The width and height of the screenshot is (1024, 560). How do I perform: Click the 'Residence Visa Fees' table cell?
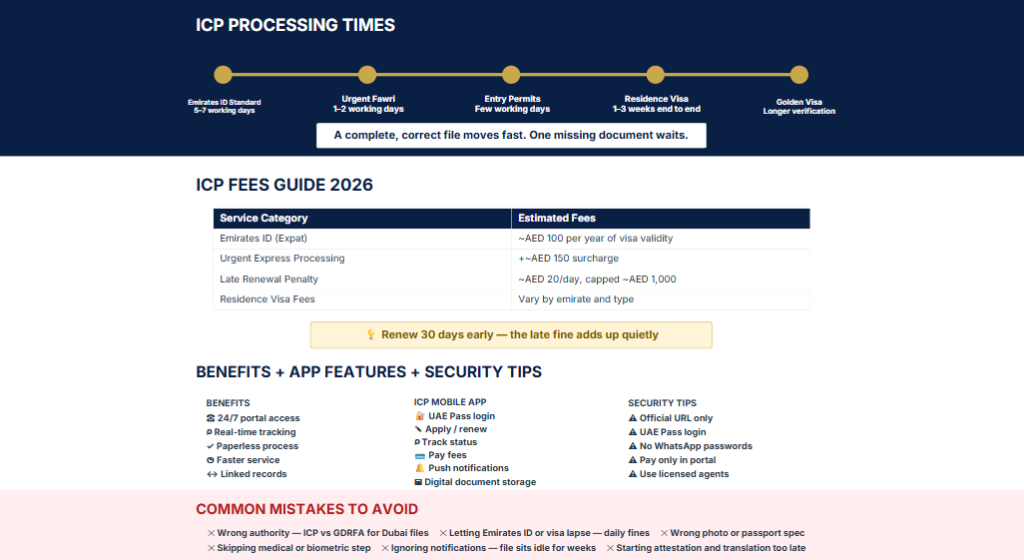click(x=362, y=300)
